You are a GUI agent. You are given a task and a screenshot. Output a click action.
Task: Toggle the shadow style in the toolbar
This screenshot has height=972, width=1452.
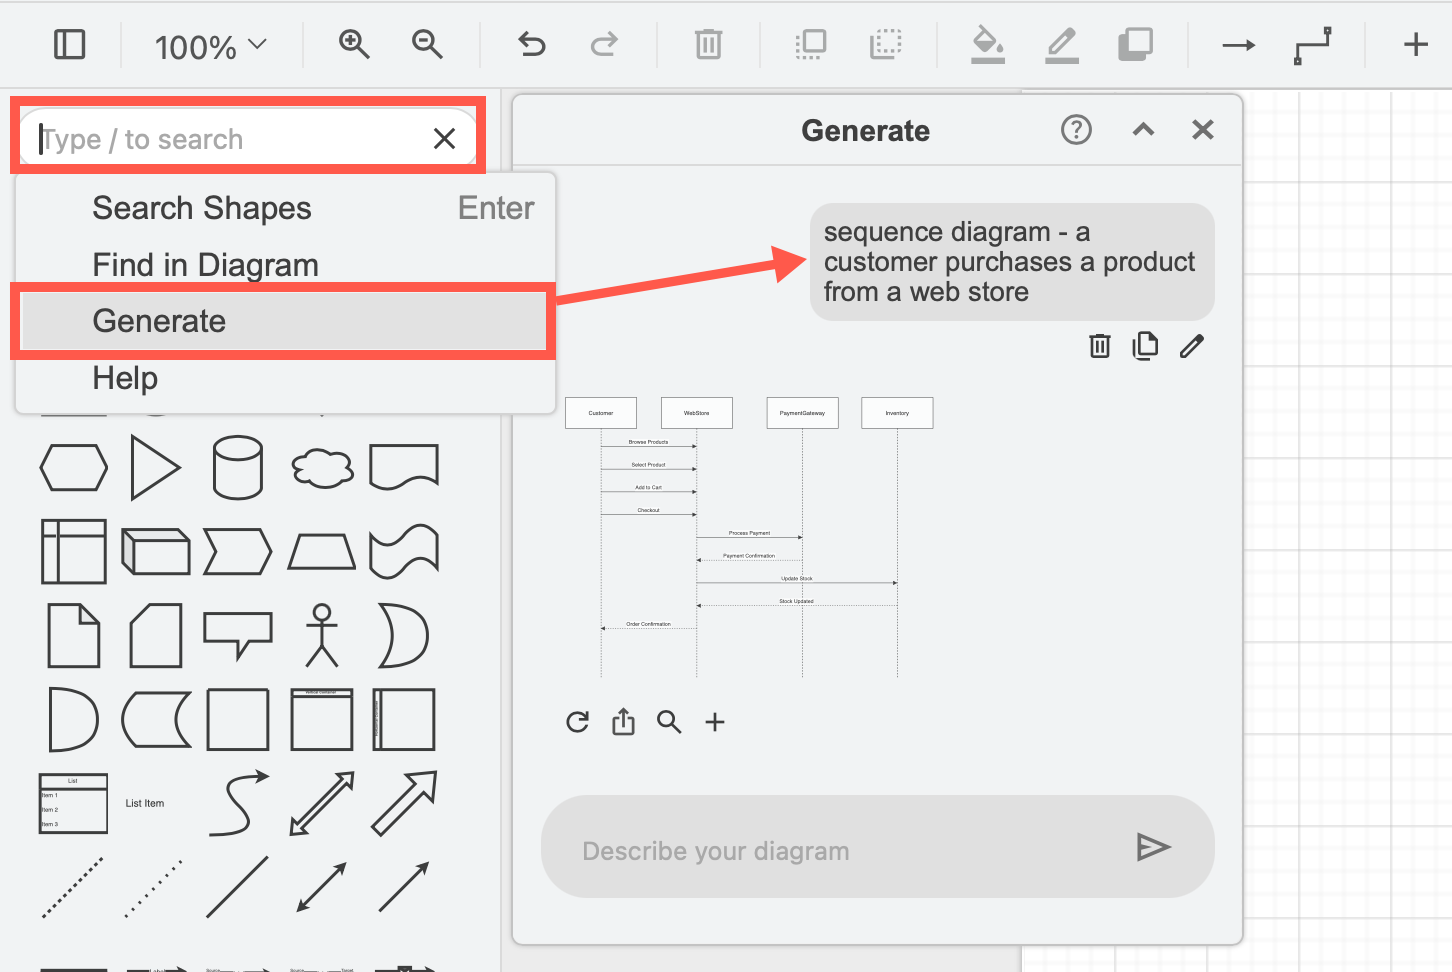coord(1136,44)
